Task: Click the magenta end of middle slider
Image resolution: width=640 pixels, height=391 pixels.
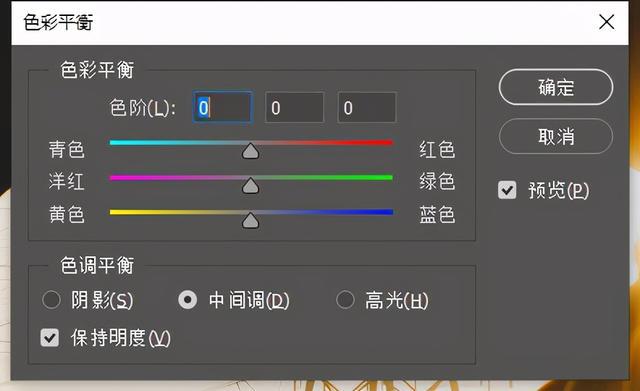Action: pos(115,177)
